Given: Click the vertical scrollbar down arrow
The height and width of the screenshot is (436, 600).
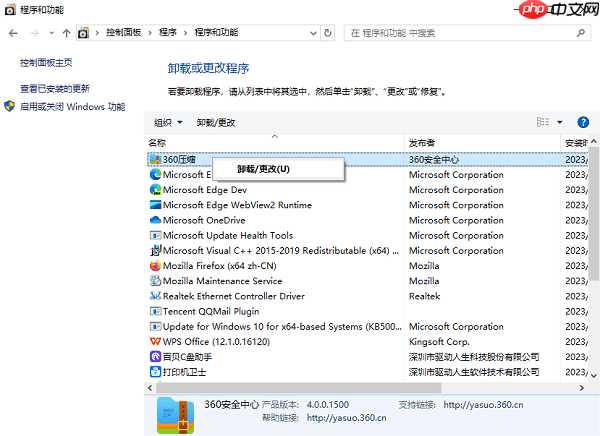Looking at the screenshot, I should 594,376.
